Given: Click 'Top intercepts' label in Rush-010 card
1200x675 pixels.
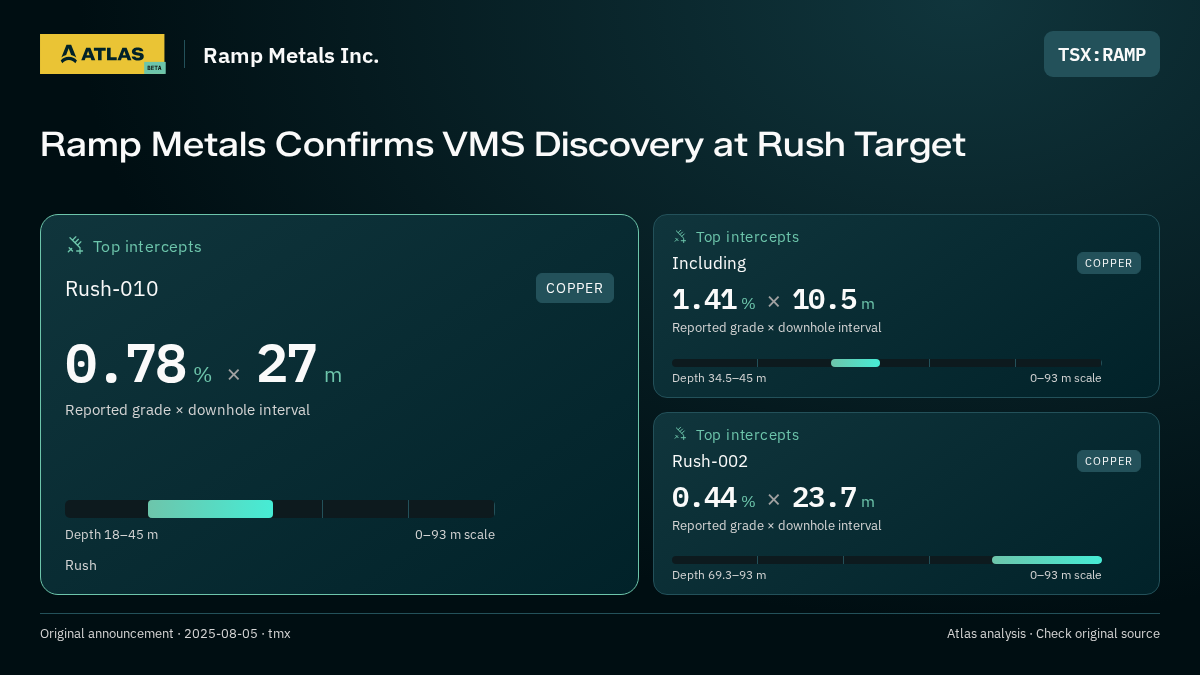Looking at the screenshot, I should point(147,246).
